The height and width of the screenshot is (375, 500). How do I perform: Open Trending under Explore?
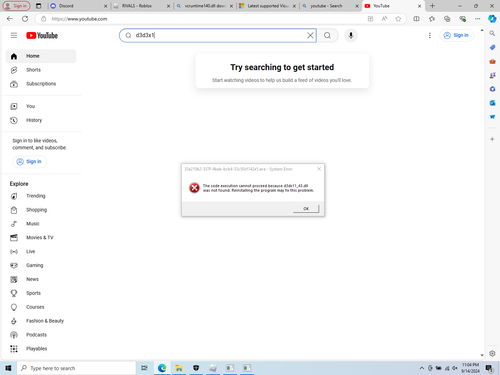coord(41,196)
